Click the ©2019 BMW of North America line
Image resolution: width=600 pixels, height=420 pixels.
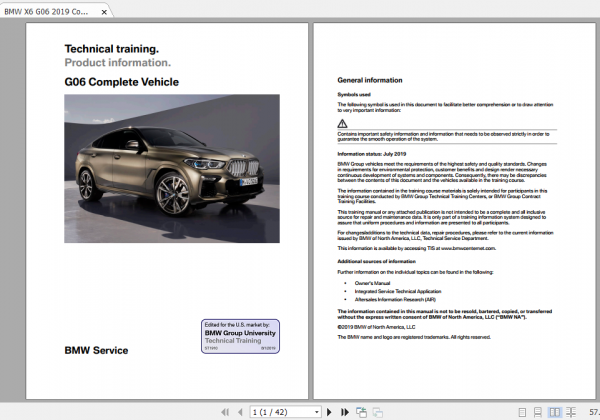(376, 327)
